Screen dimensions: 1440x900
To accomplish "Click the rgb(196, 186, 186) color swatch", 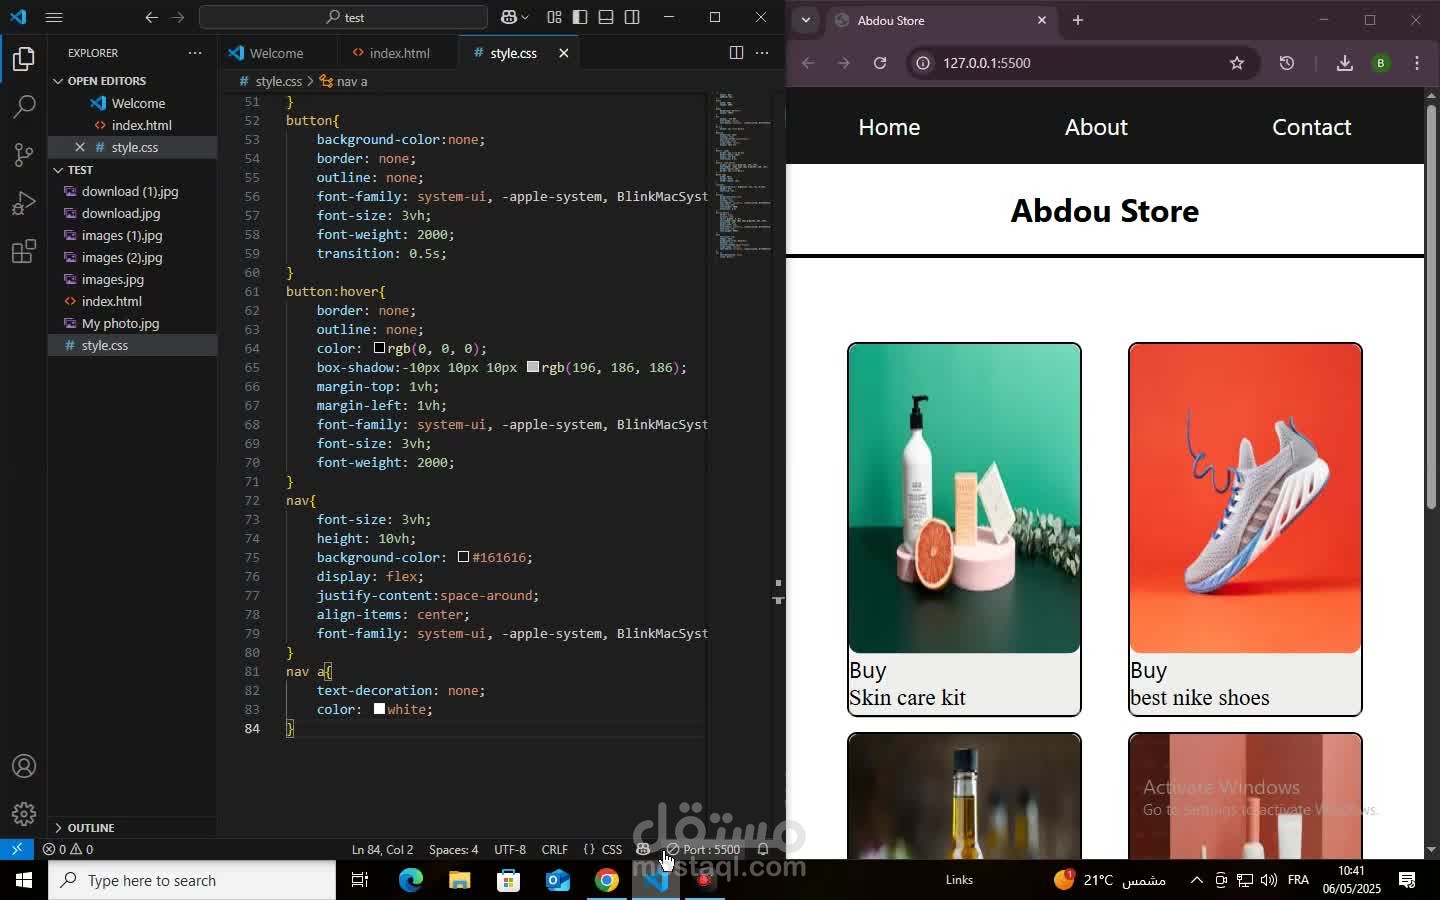I will pos(533,367).
